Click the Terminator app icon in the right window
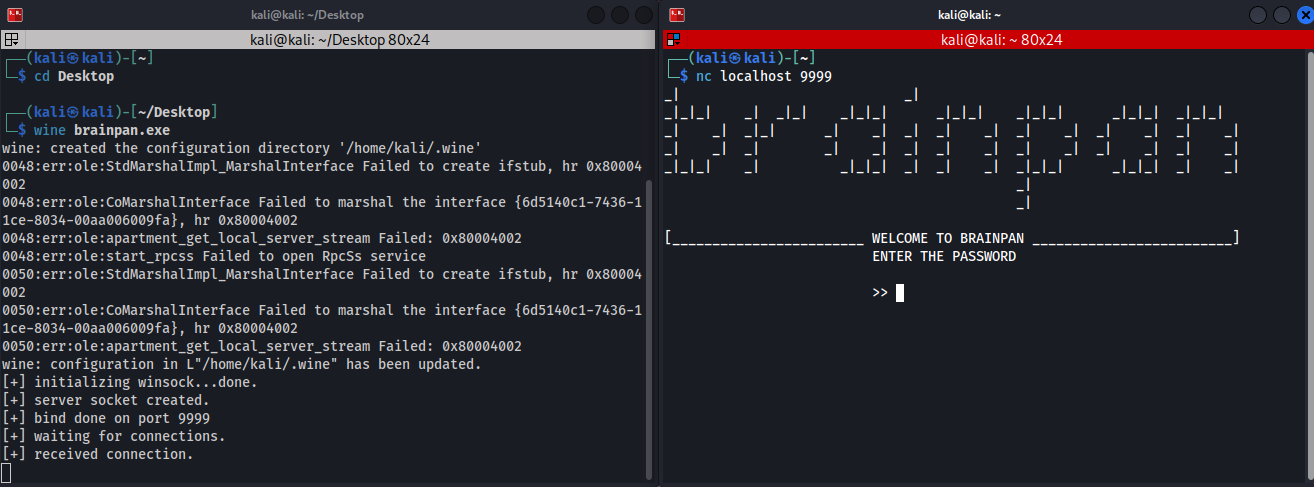The height and width of the screenshot is (487, 1314). tap(677, 15)
